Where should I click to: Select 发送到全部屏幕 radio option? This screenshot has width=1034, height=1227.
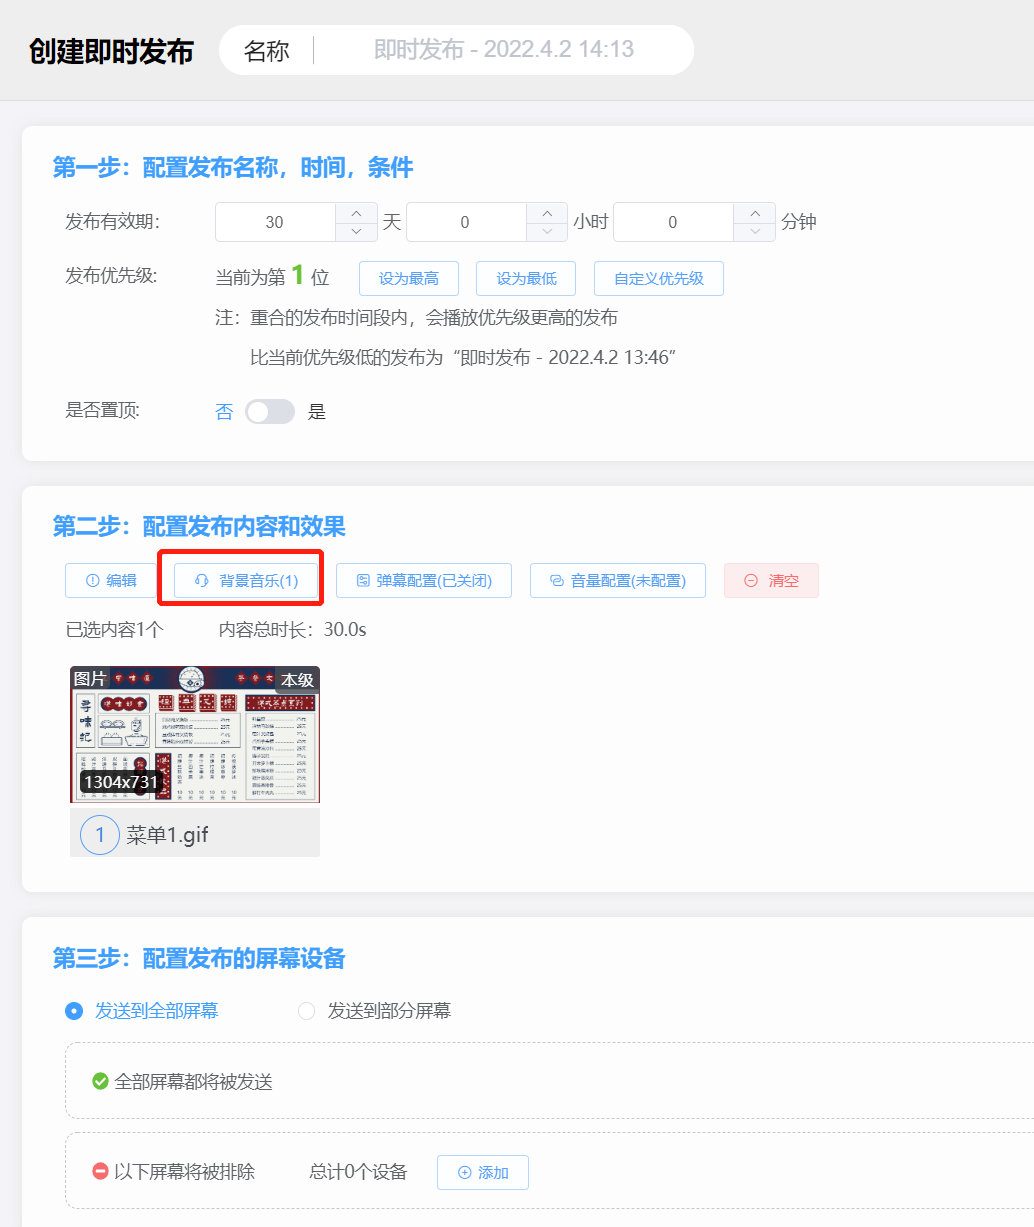coord(142,1011)
